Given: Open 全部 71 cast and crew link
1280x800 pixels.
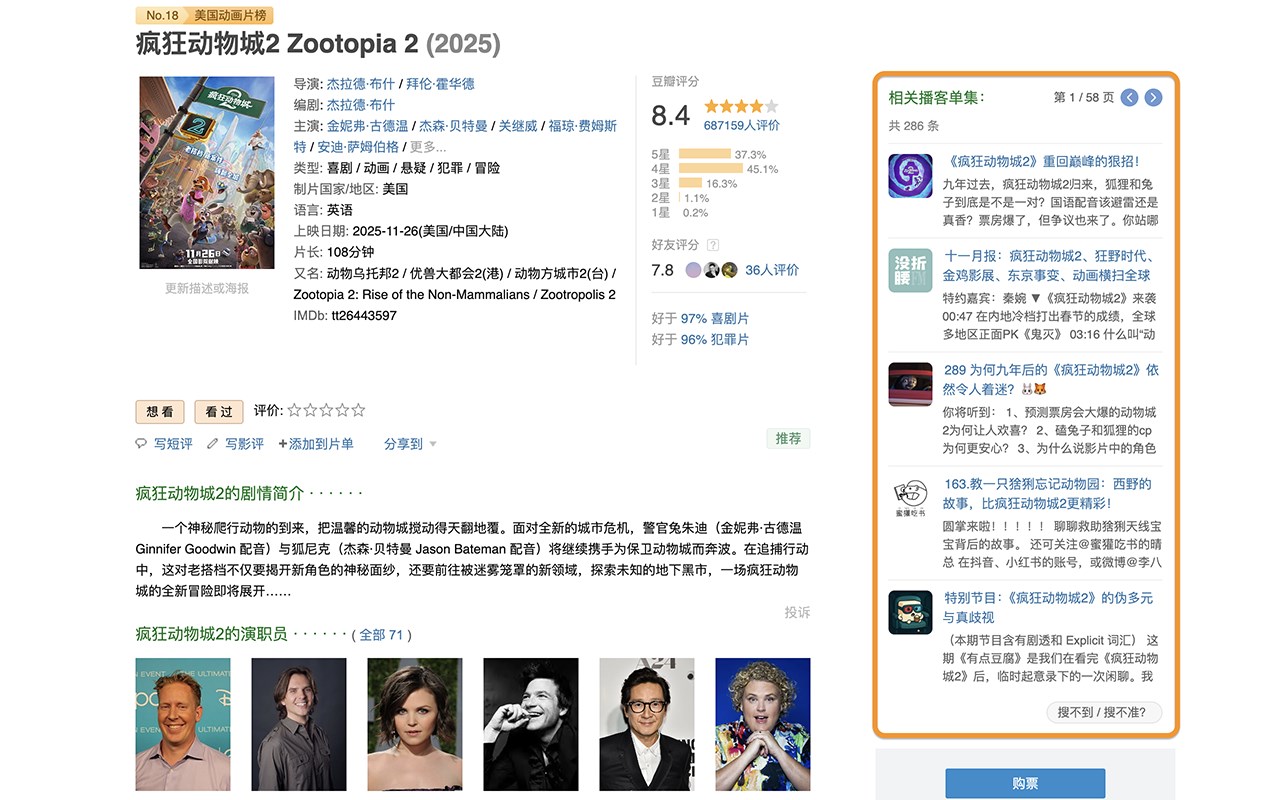Looking at the screenshot, I should pyautogui.click(x=381, y=635).
